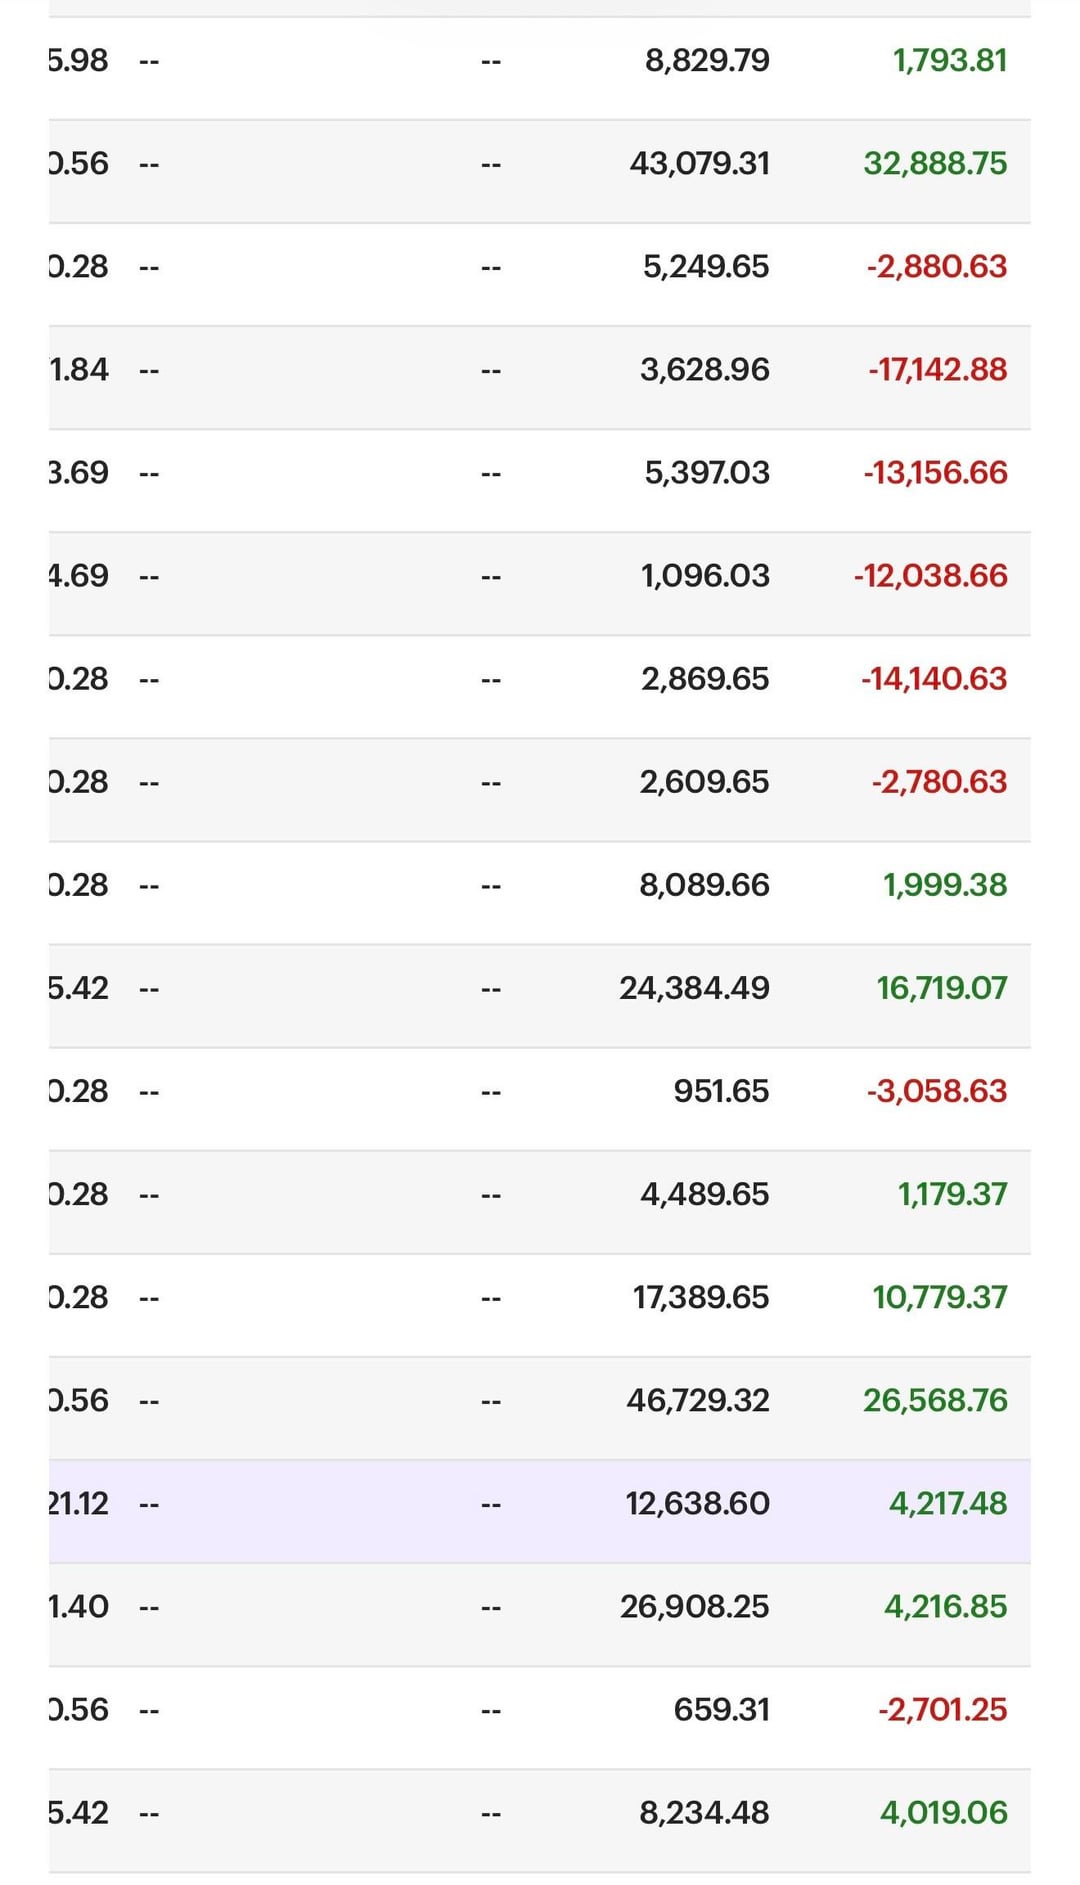Select the green 4,019.06 gain value
Viewport: 1080px width, 1885px height.
tap(943, 1812)
